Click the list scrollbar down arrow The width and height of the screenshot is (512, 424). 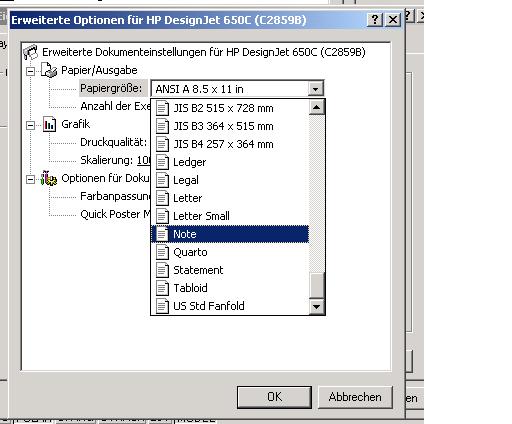[317, 306]
